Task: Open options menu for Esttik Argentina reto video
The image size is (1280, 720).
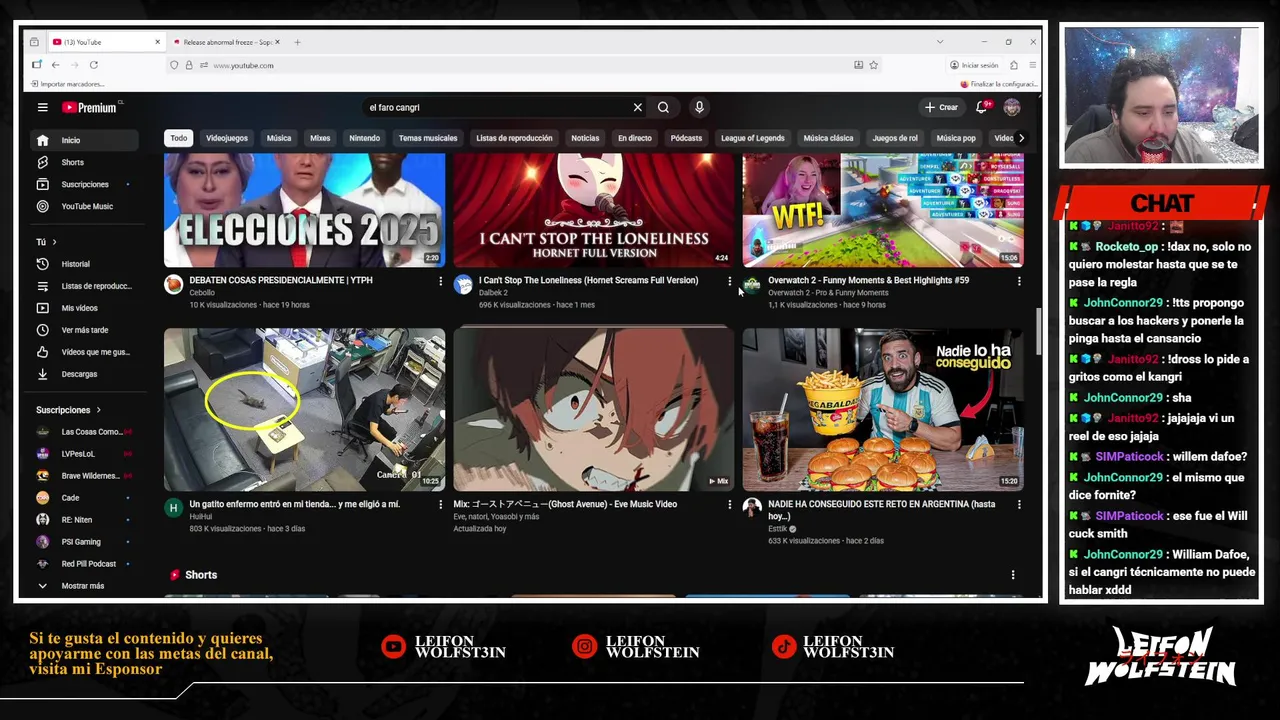Action: coord(1019,506)
